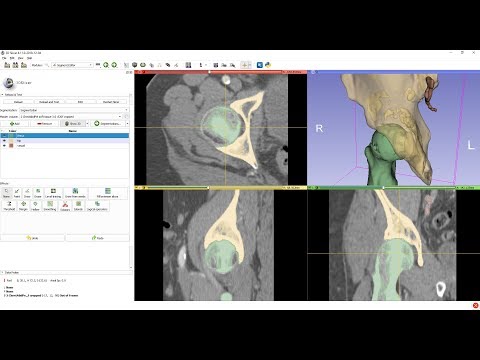This screenshot has width=480, height=360.
Task: Open the module selector dropdown
Action: 72,65
